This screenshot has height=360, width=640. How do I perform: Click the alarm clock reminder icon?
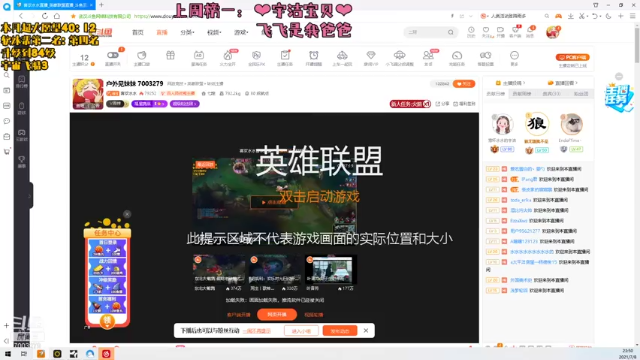coord(313,55)
